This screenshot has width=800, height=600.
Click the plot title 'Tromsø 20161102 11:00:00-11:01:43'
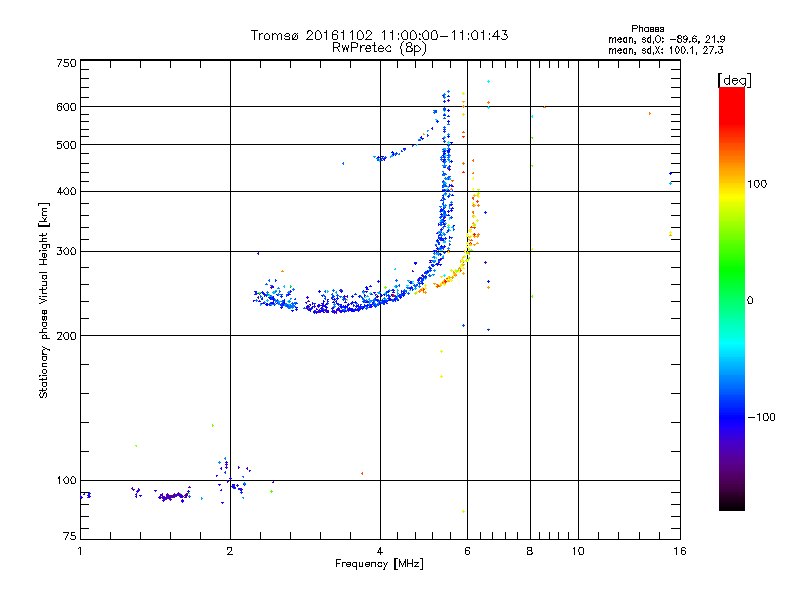tap(379, 35)
